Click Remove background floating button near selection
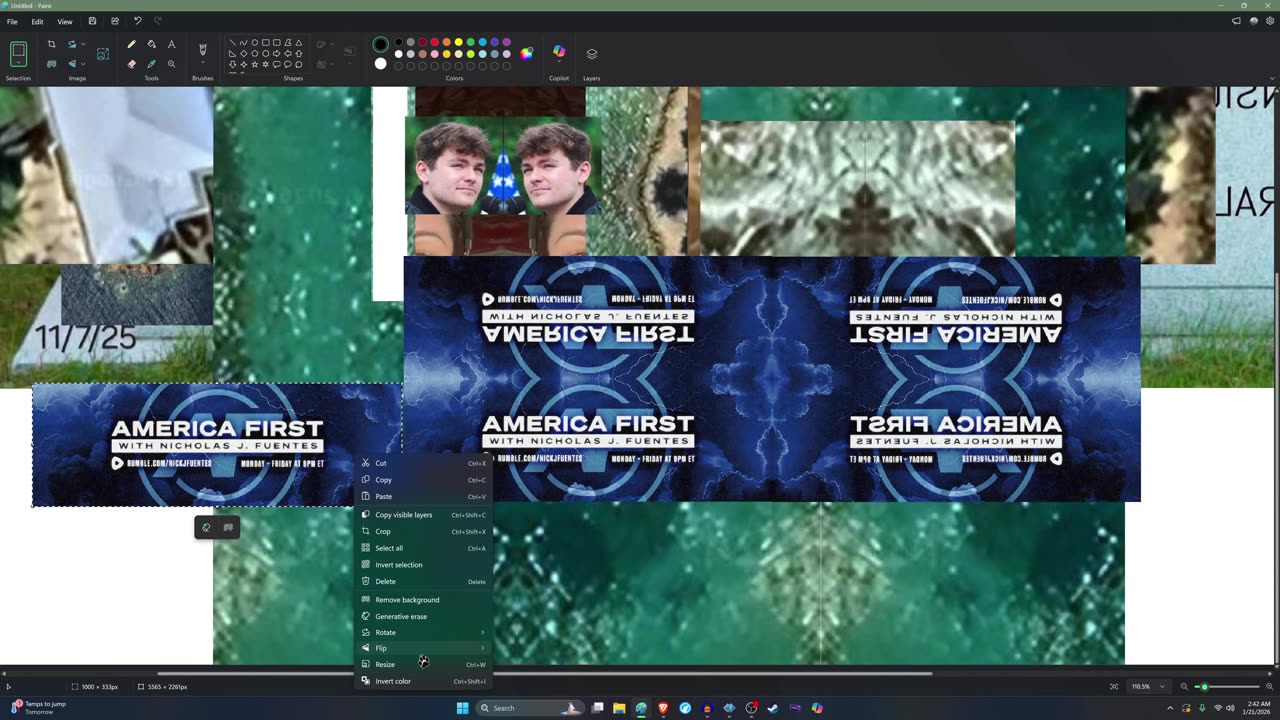The image size is (1280, 720). click(228, 527)
